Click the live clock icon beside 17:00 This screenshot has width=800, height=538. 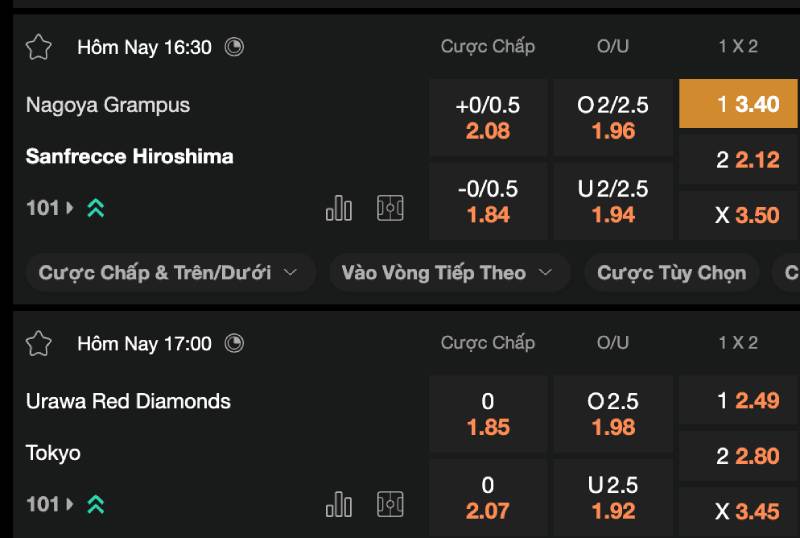(234, 344)
